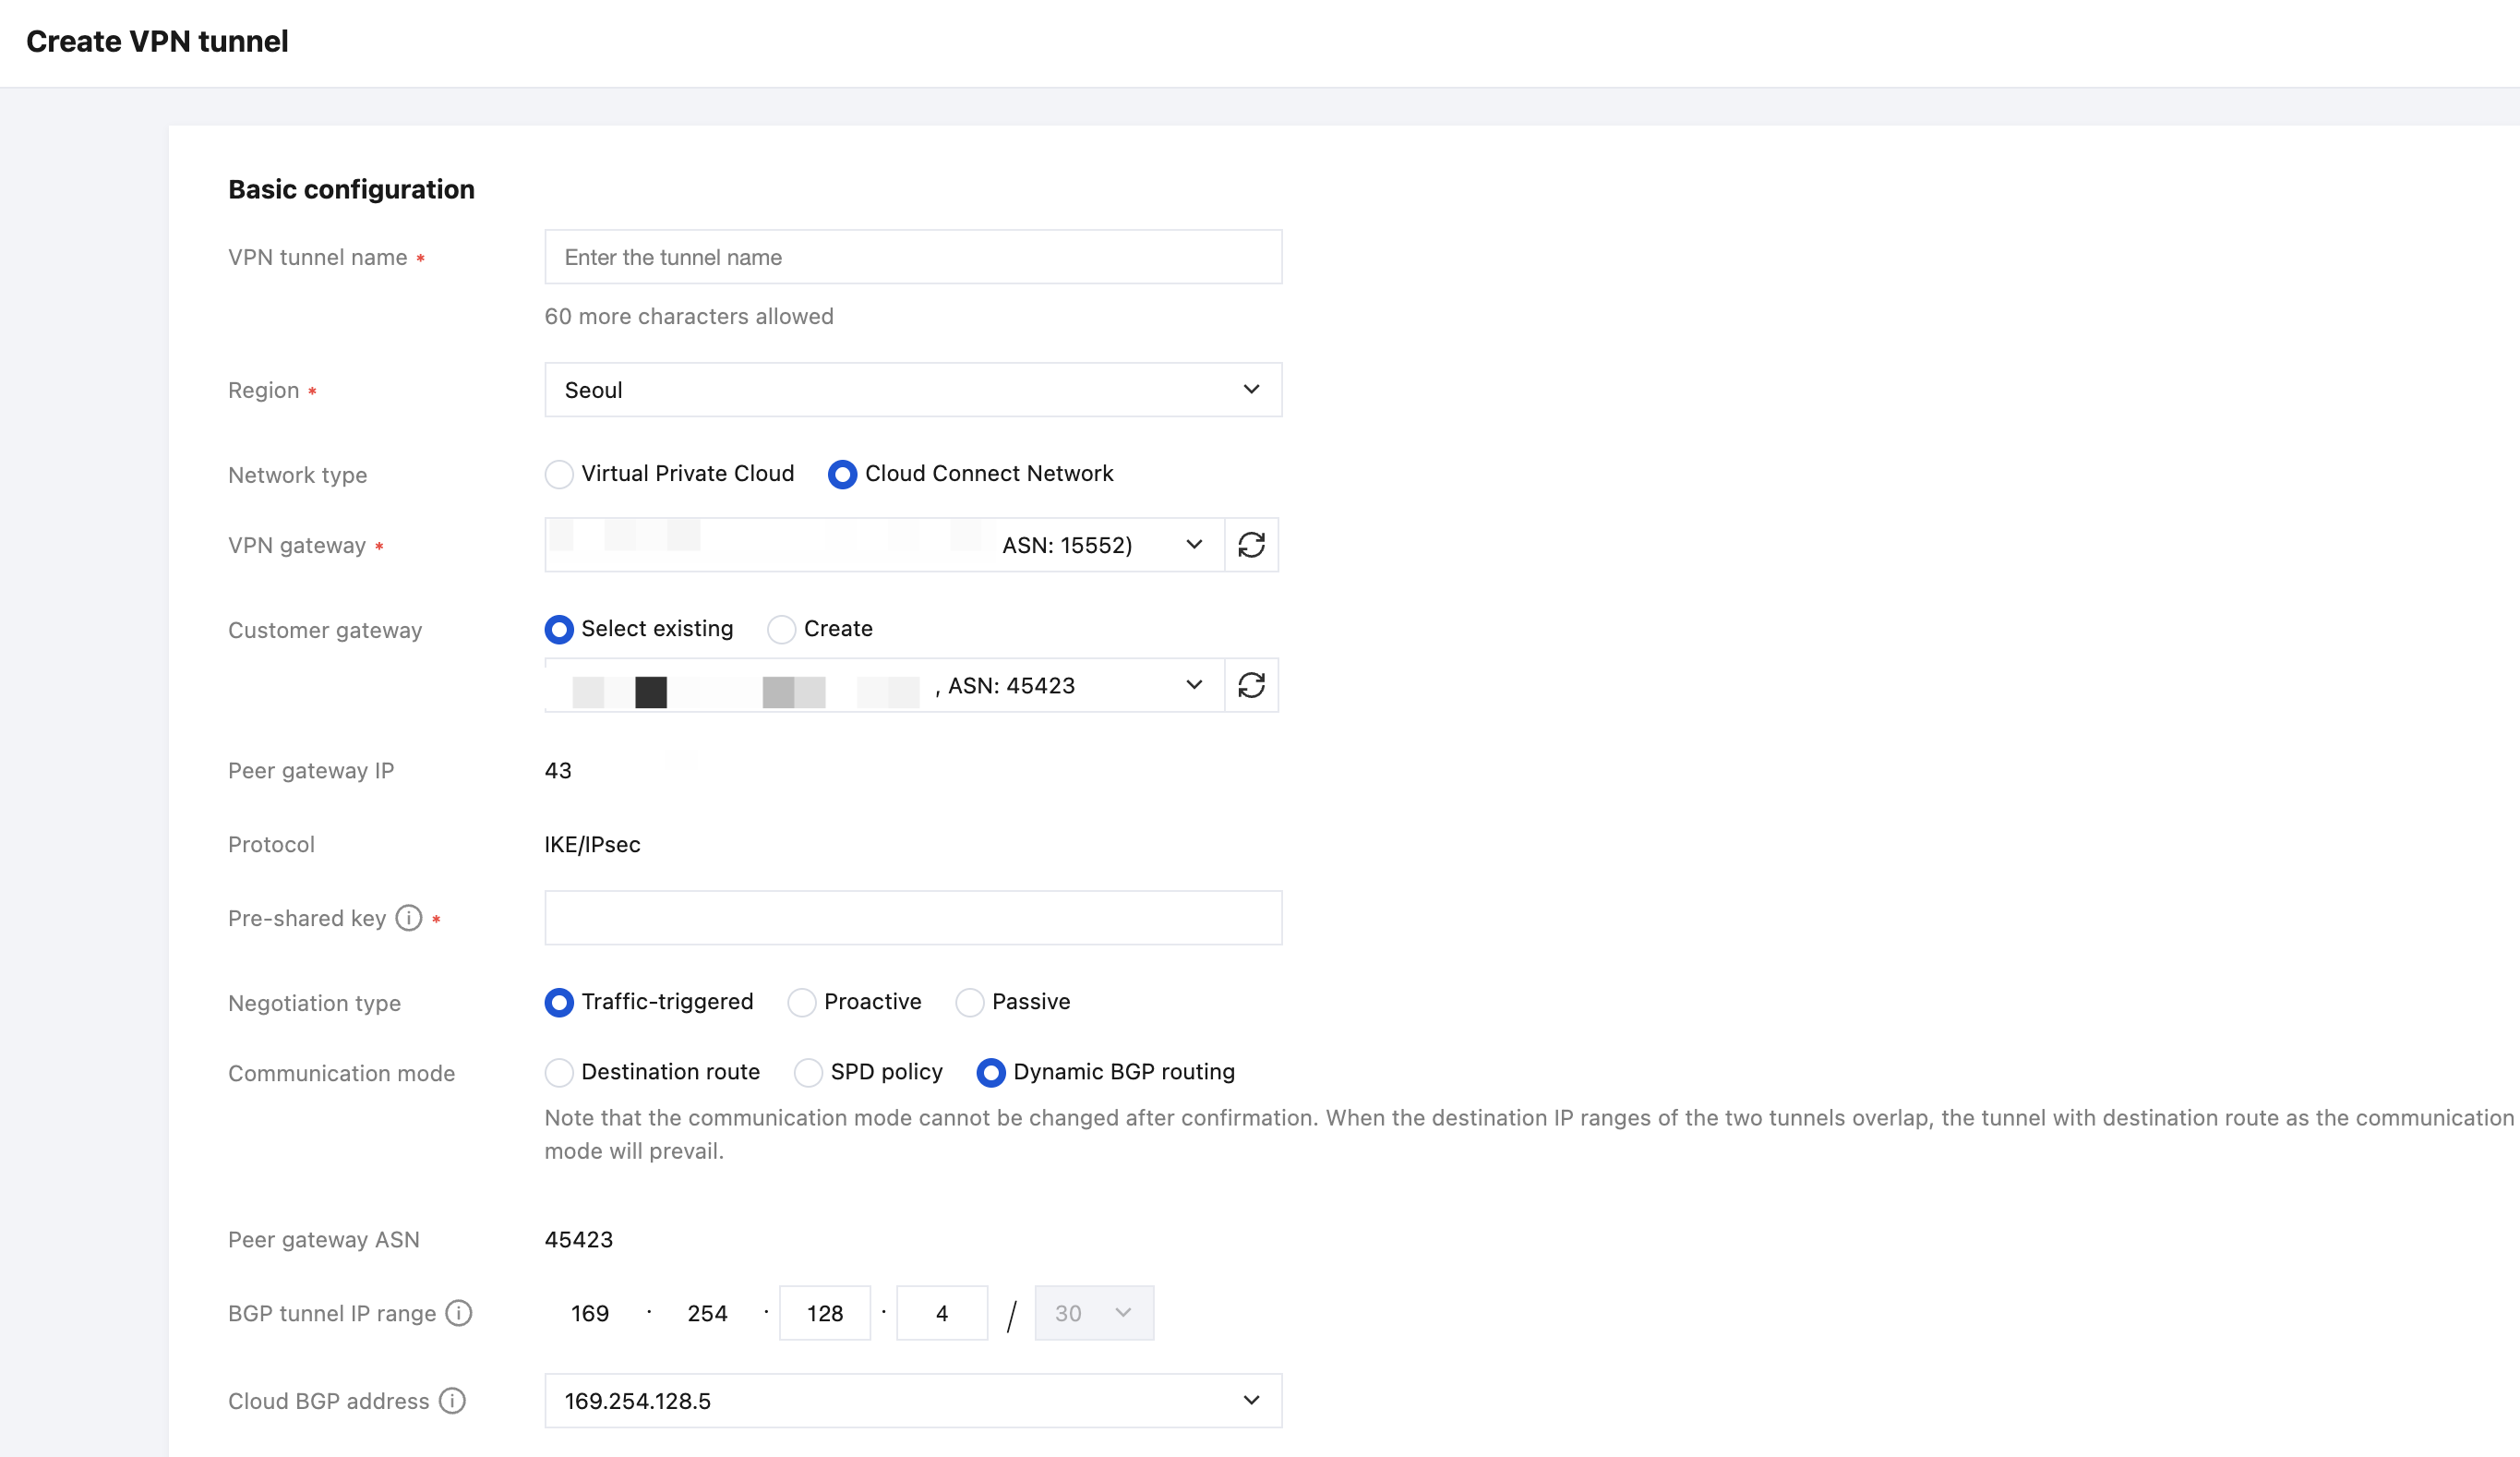Open Cloud BGP address dropdown 169.254.128.5
Image resolution: width=2520 pixels, height=1457 pixels.
(913, 1401)
